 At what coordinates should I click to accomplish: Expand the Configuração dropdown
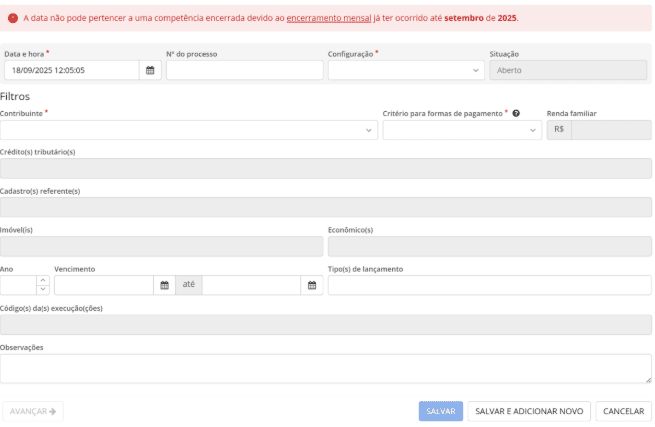tap(405, 71)
